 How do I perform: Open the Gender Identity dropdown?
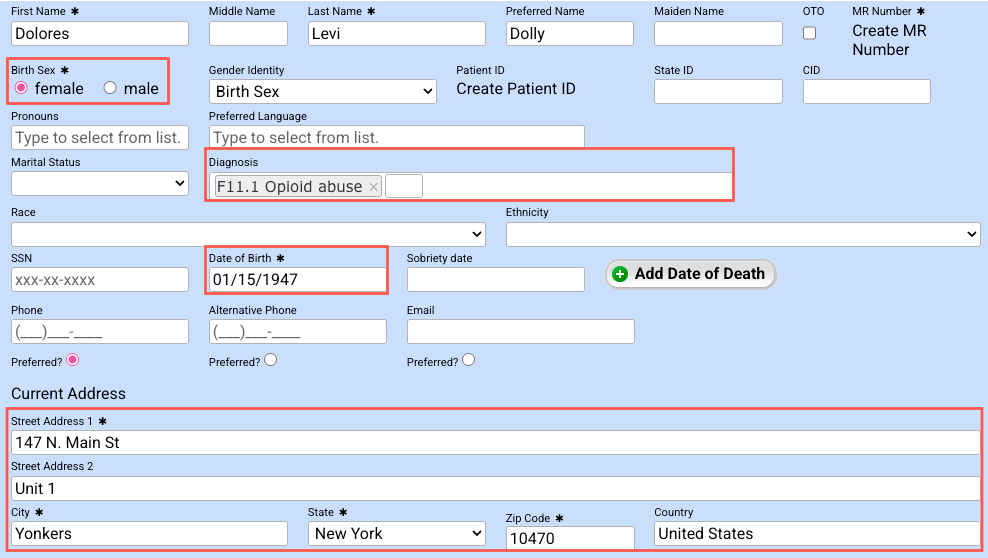point(322,91)
